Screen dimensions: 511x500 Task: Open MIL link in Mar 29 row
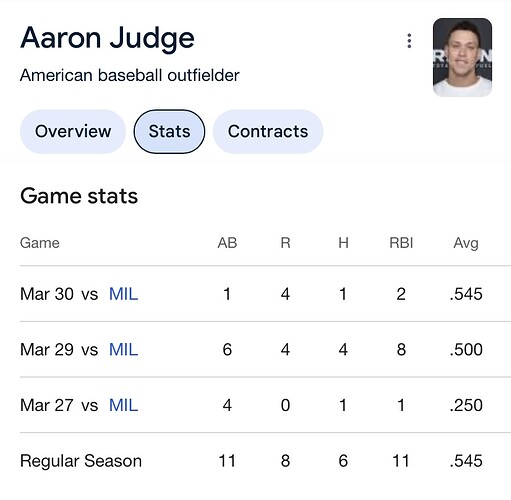pos(124,350)
